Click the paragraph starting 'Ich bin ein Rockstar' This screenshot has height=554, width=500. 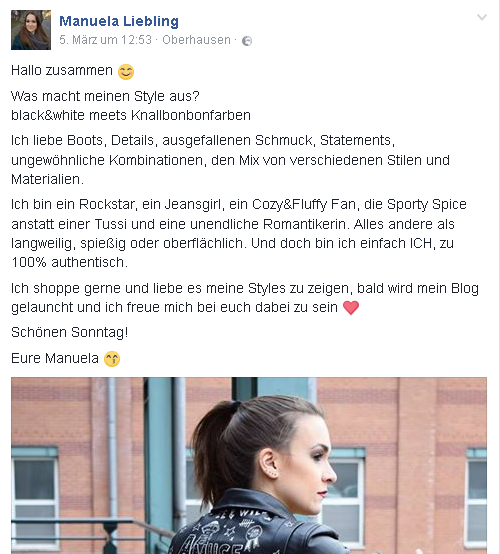pos(239,234)
